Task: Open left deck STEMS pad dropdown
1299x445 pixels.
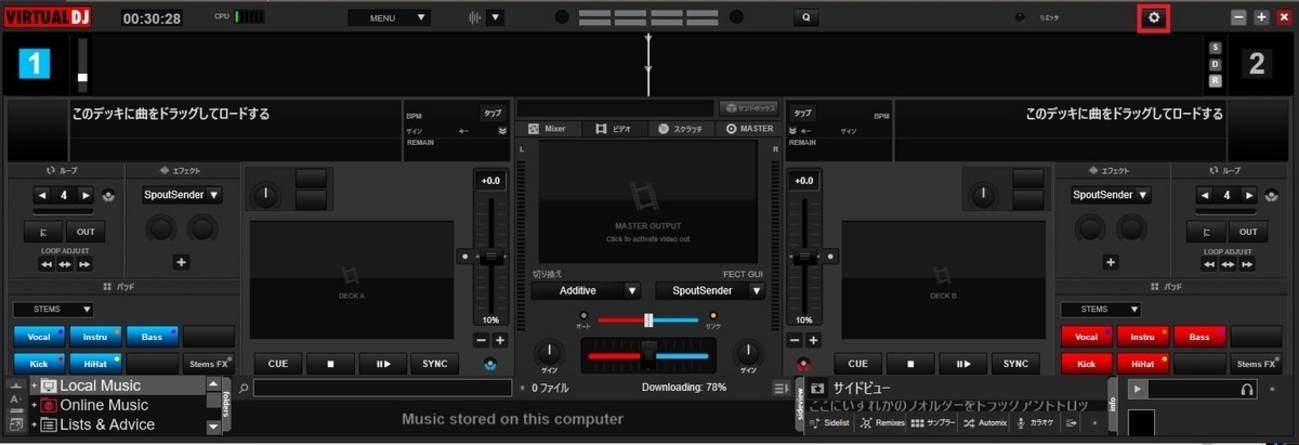Action: coord(53,310)
